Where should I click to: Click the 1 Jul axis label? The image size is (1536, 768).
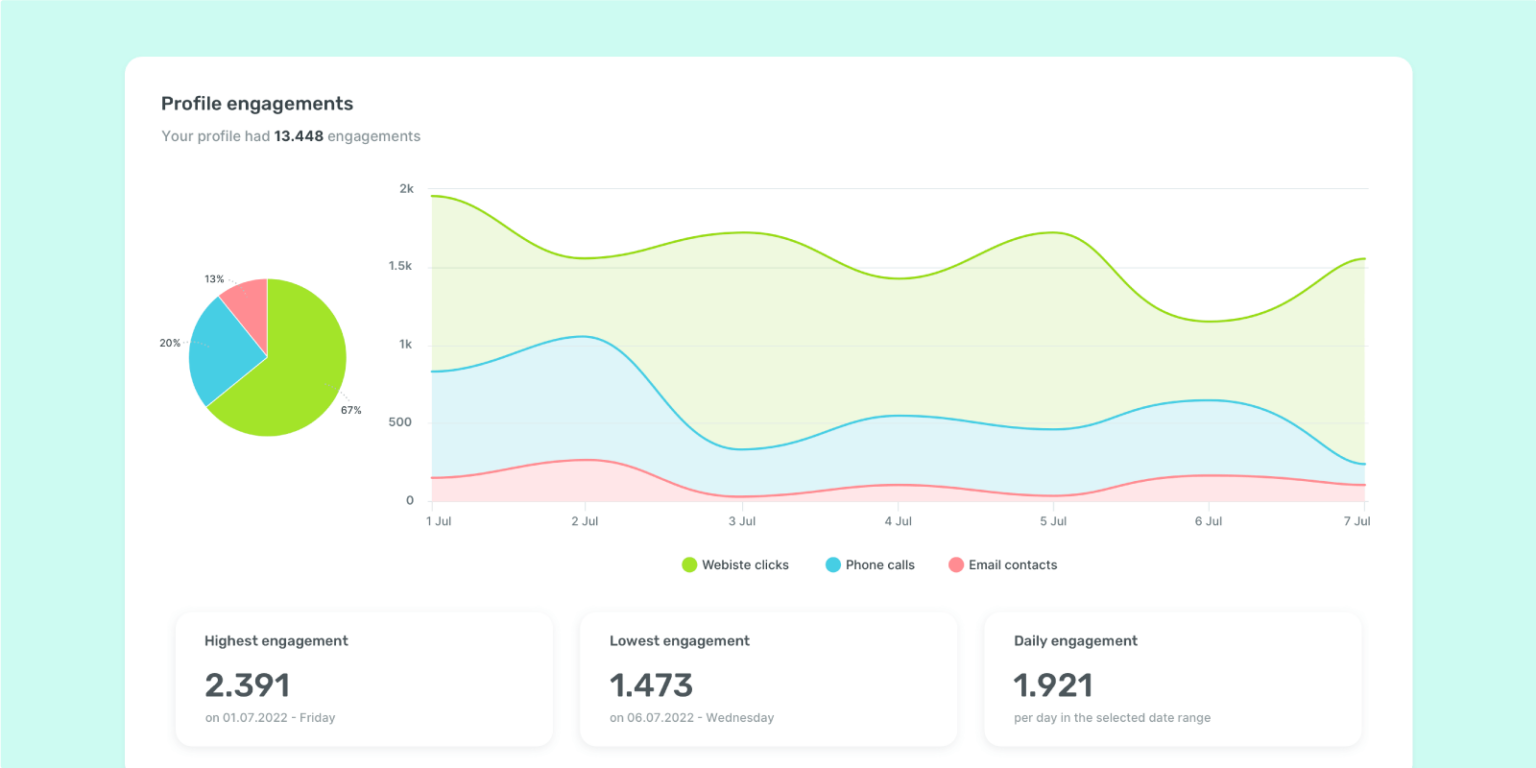pyautogui.click(x=438, y=521)
